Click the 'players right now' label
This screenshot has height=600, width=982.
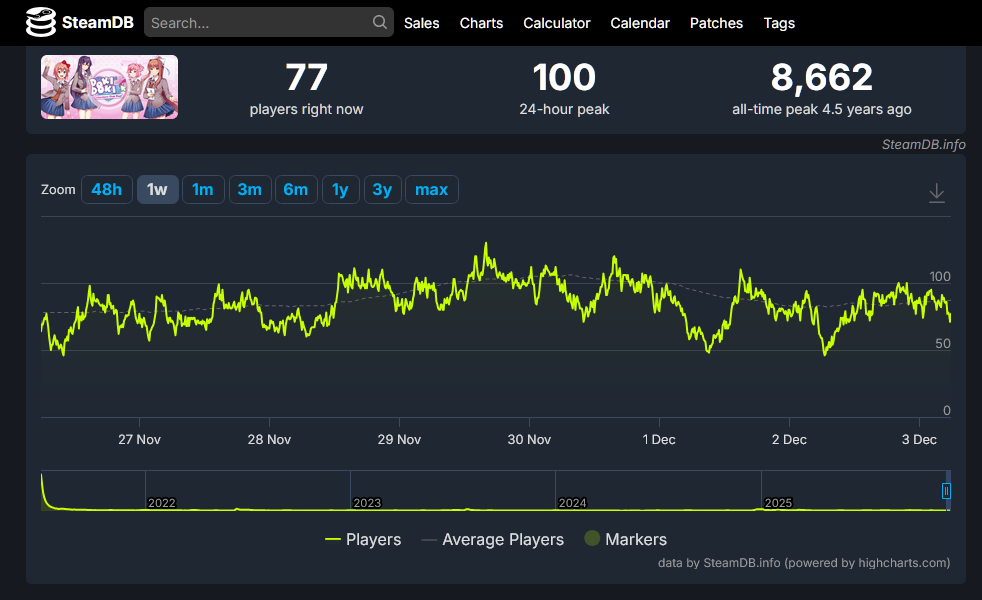(x=306, y=110)
